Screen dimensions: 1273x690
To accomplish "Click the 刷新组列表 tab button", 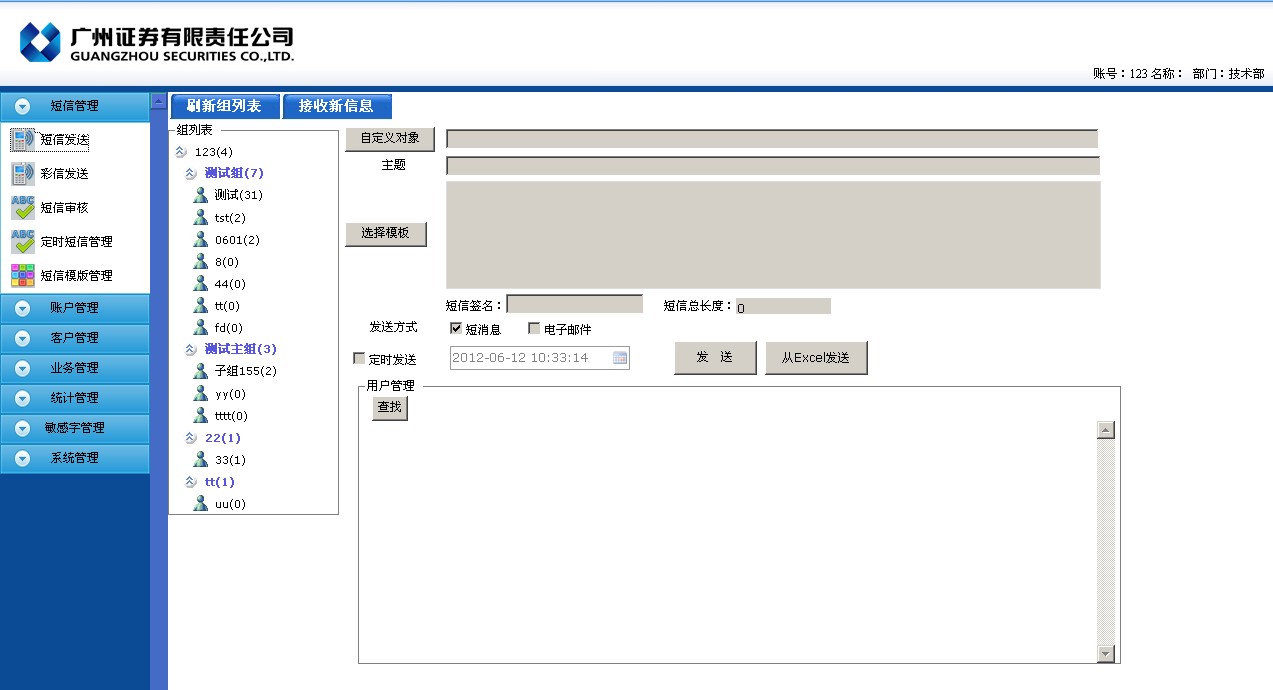I will click(x=224, y=106).
